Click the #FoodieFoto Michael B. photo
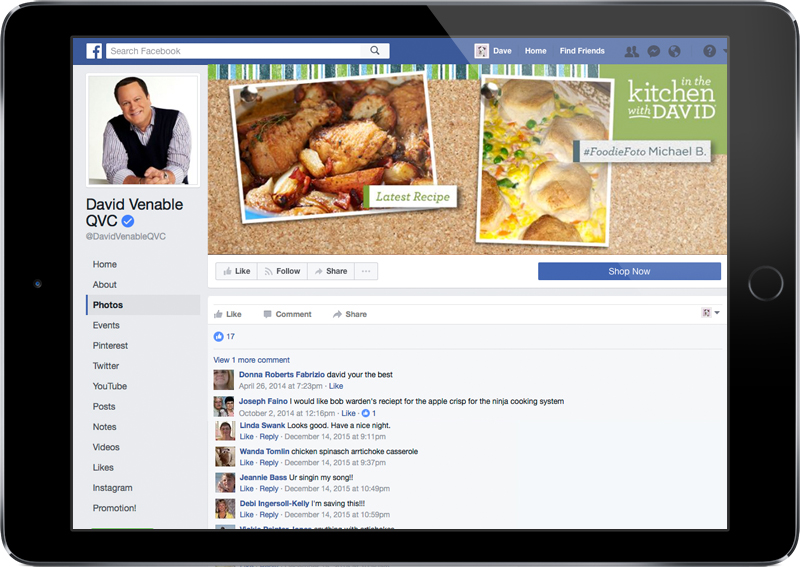The image size is (800, 567). point(545,160)
